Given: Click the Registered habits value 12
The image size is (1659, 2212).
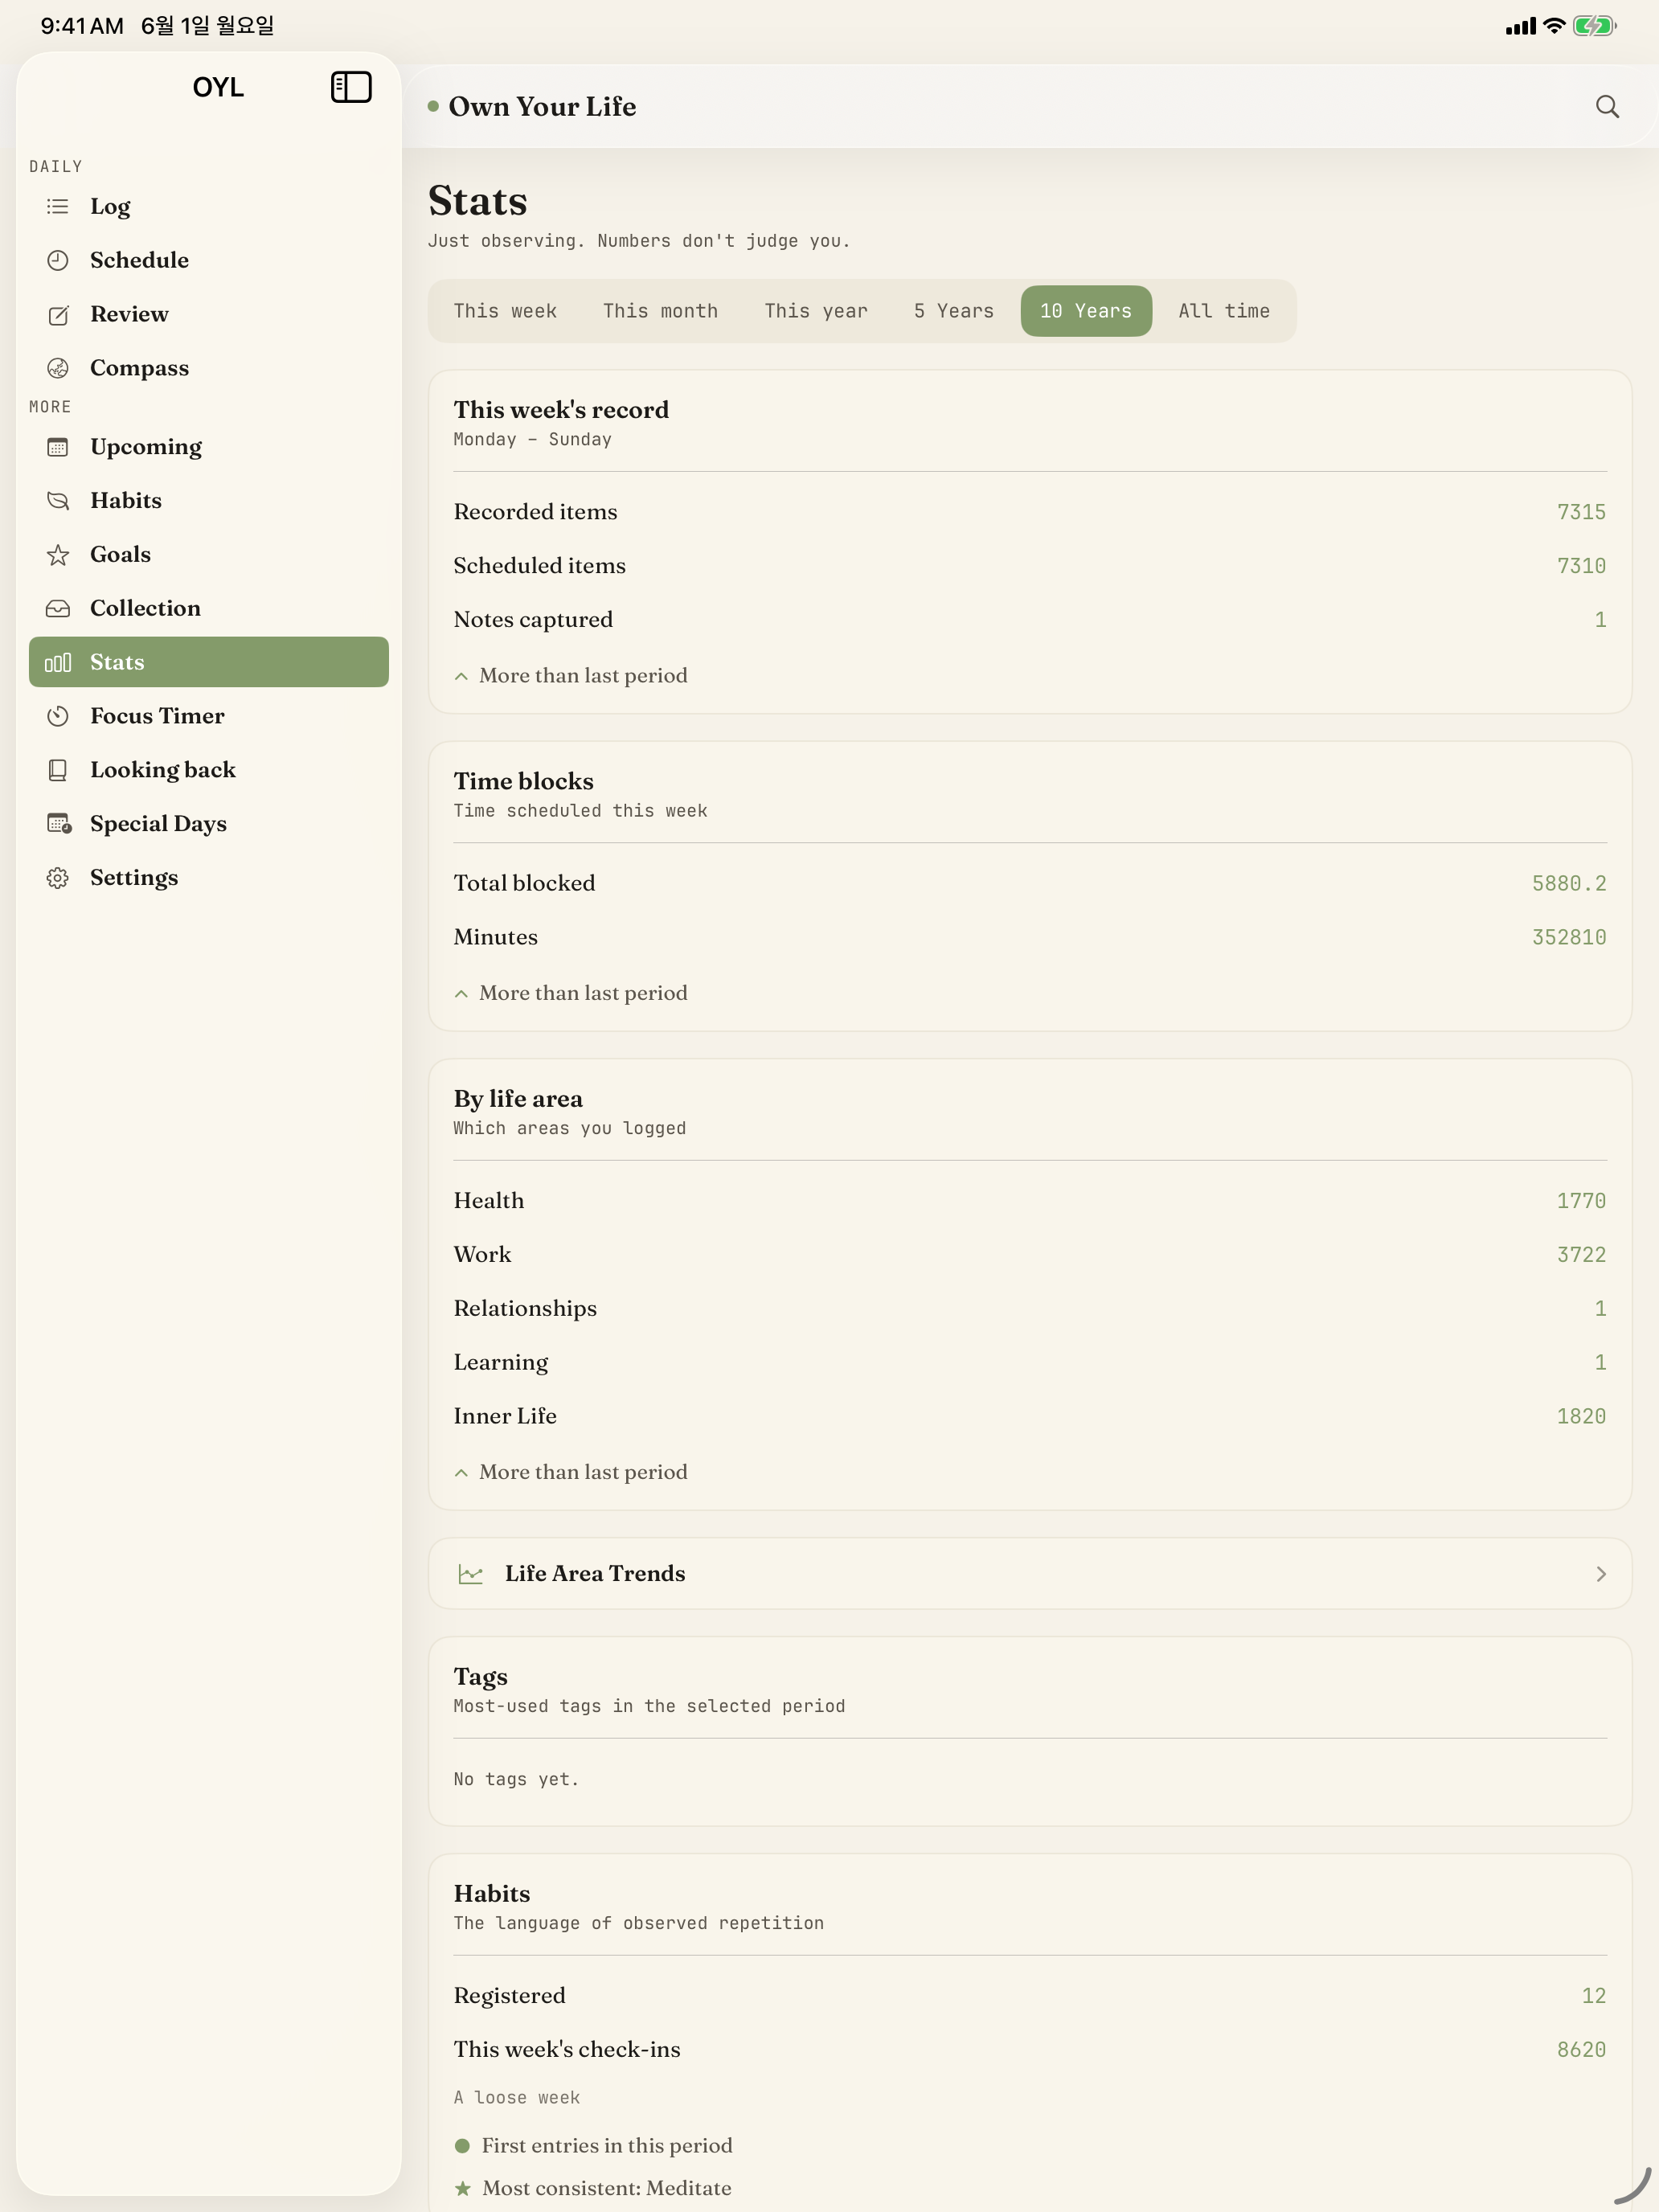Looking at the screenshot, I should [x=1594, y=1996].
